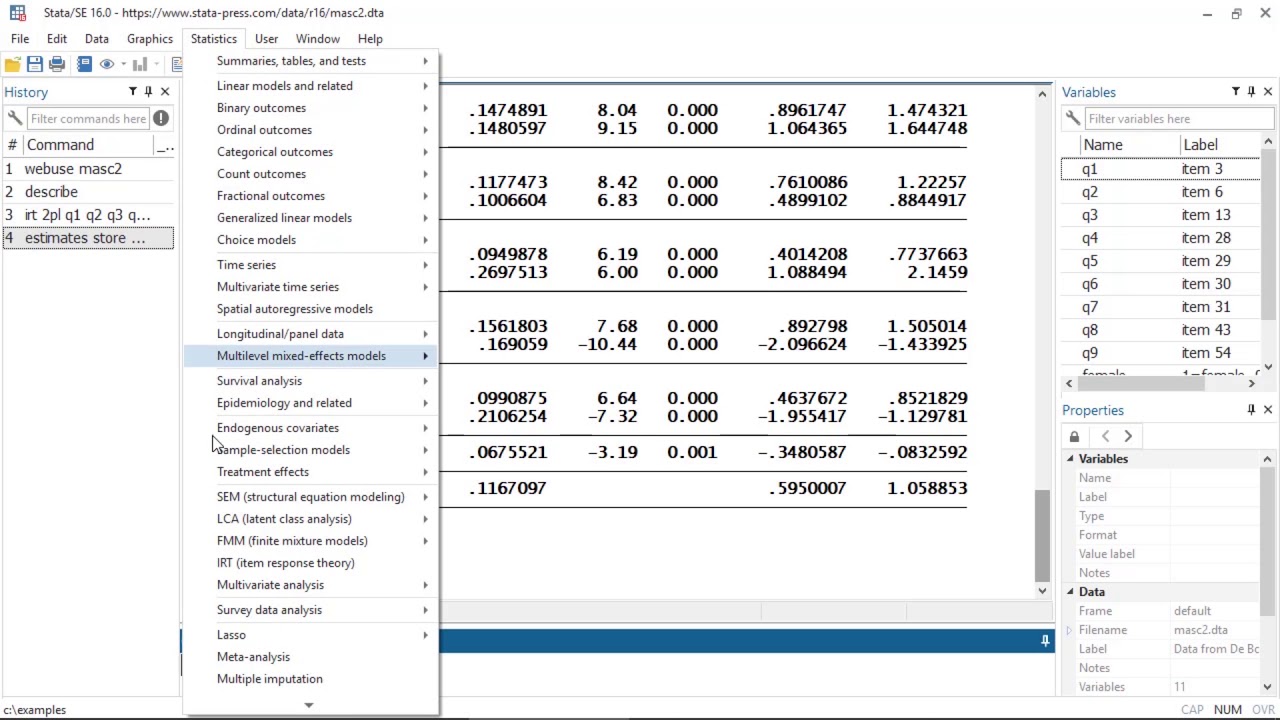The width and height of the screenshot is (1280, 720).
Task: Go to next variable in Properties
Action: click(1128, 436)
